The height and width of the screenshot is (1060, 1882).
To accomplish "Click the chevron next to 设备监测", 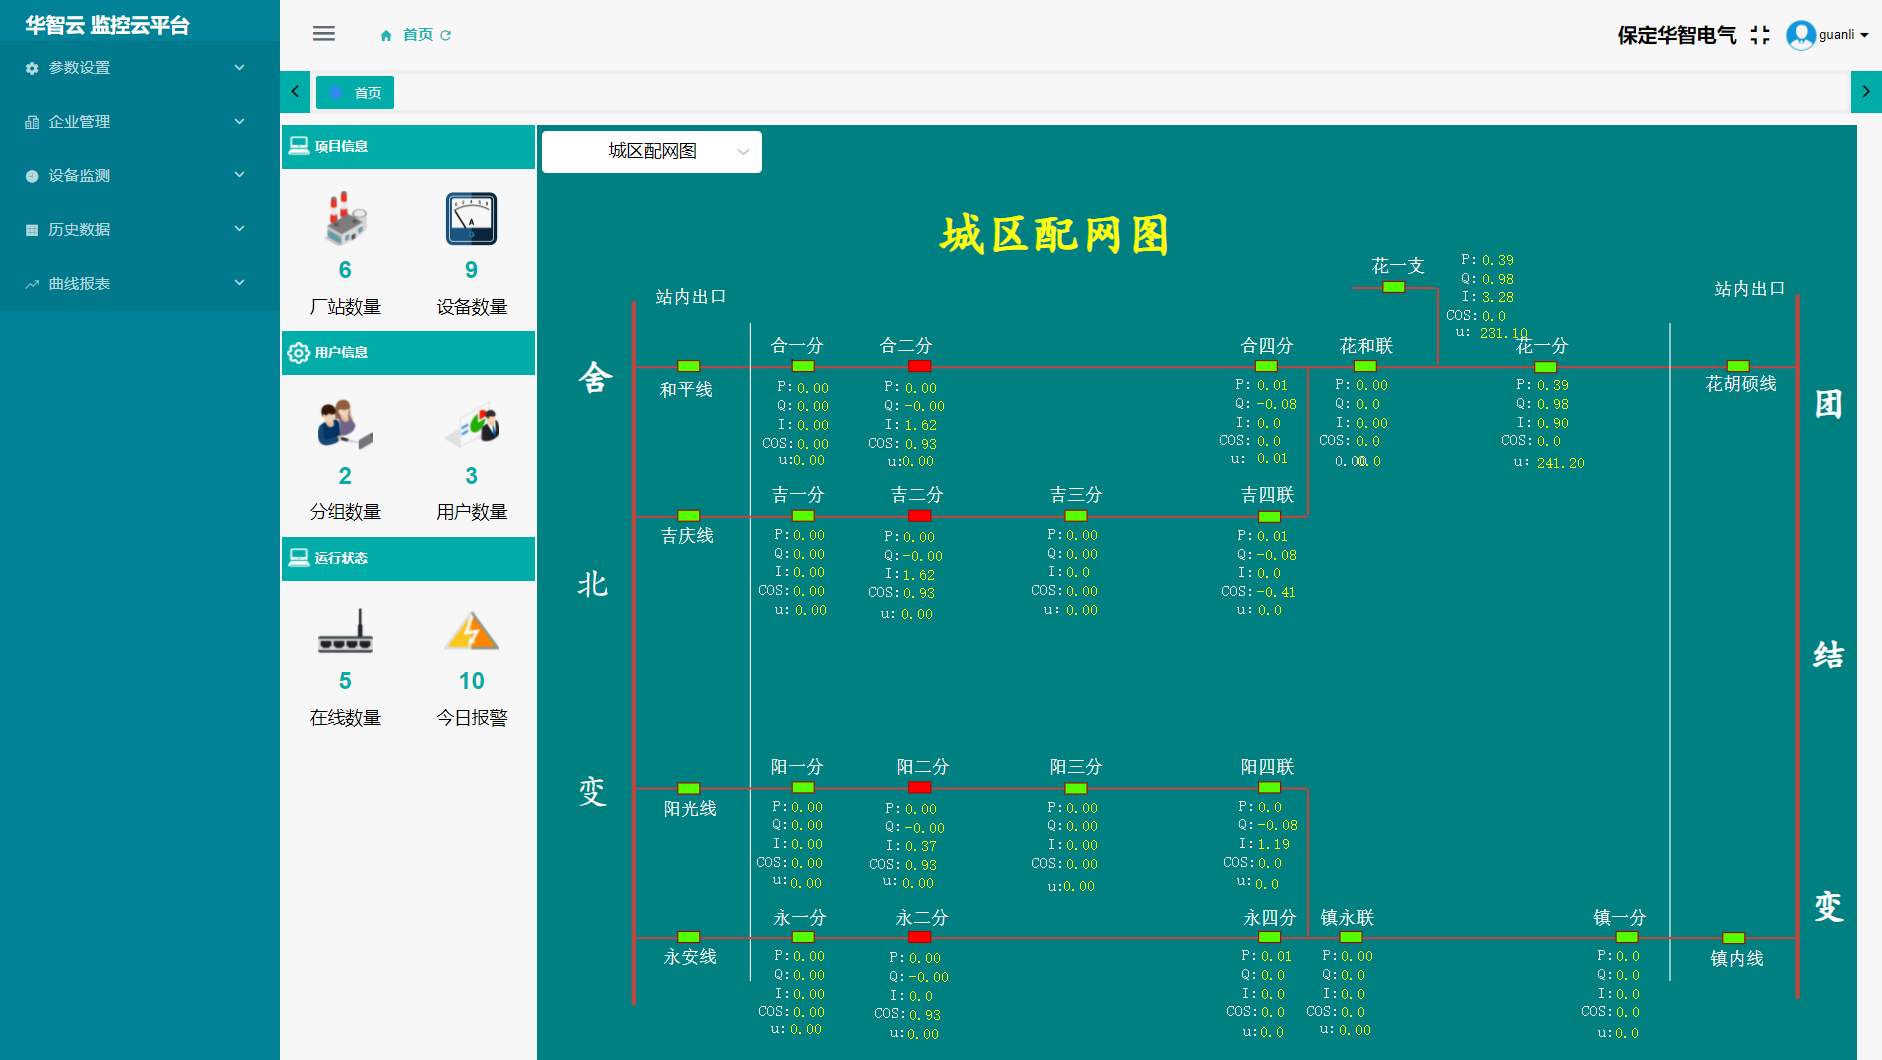I will tap(239, 175).
